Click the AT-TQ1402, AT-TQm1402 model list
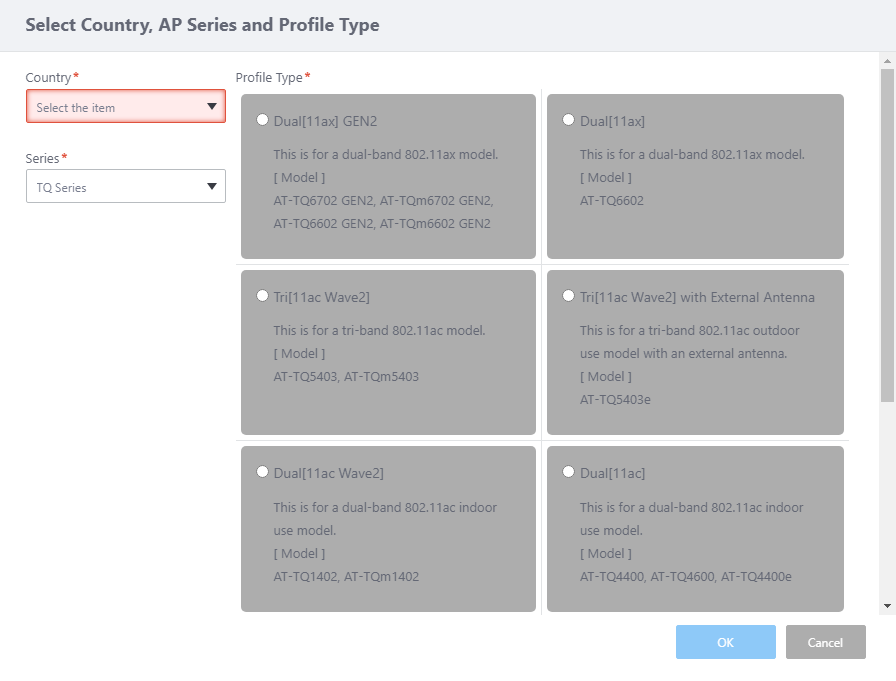 pyautogui.click(x=346, y=577)
